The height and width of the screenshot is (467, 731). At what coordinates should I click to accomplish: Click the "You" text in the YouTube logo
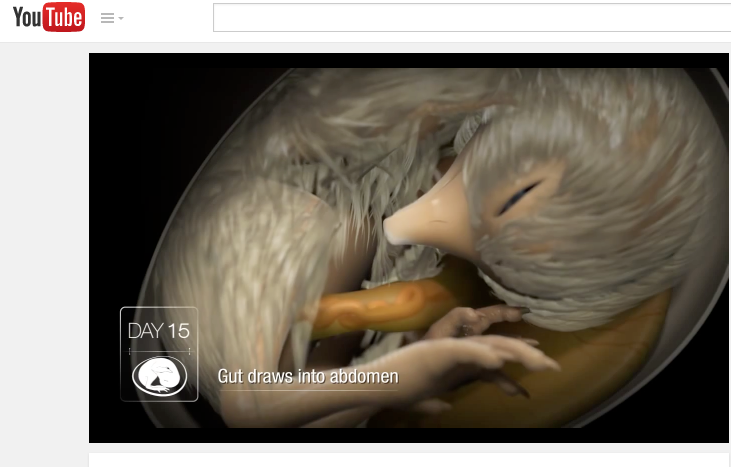(28, 18)
